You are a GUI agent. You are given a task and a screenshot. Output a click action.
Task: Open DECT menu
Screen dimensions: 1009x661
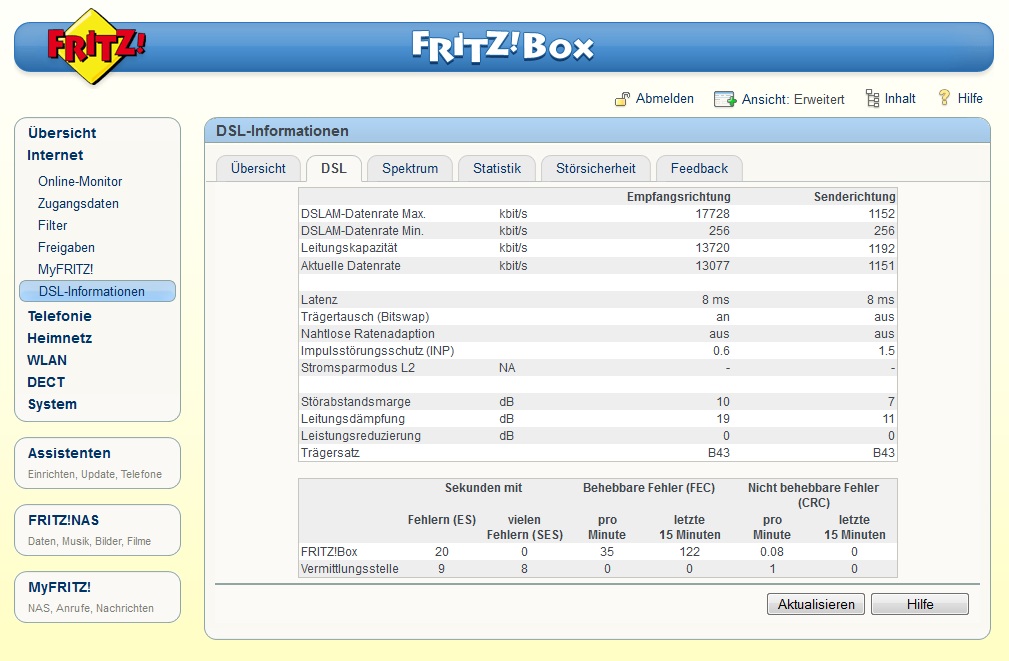[x=46, y=382]
